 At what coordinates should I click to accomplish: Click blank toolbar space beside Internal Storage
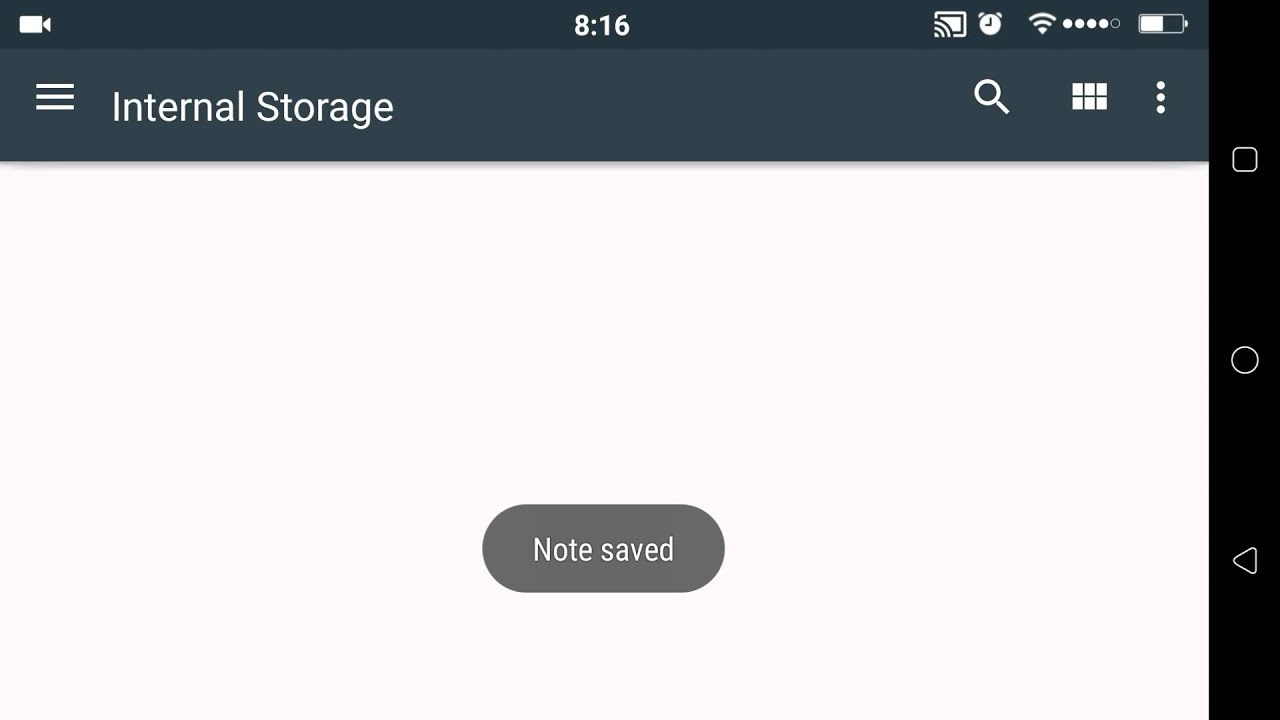[x=680, y=105]
